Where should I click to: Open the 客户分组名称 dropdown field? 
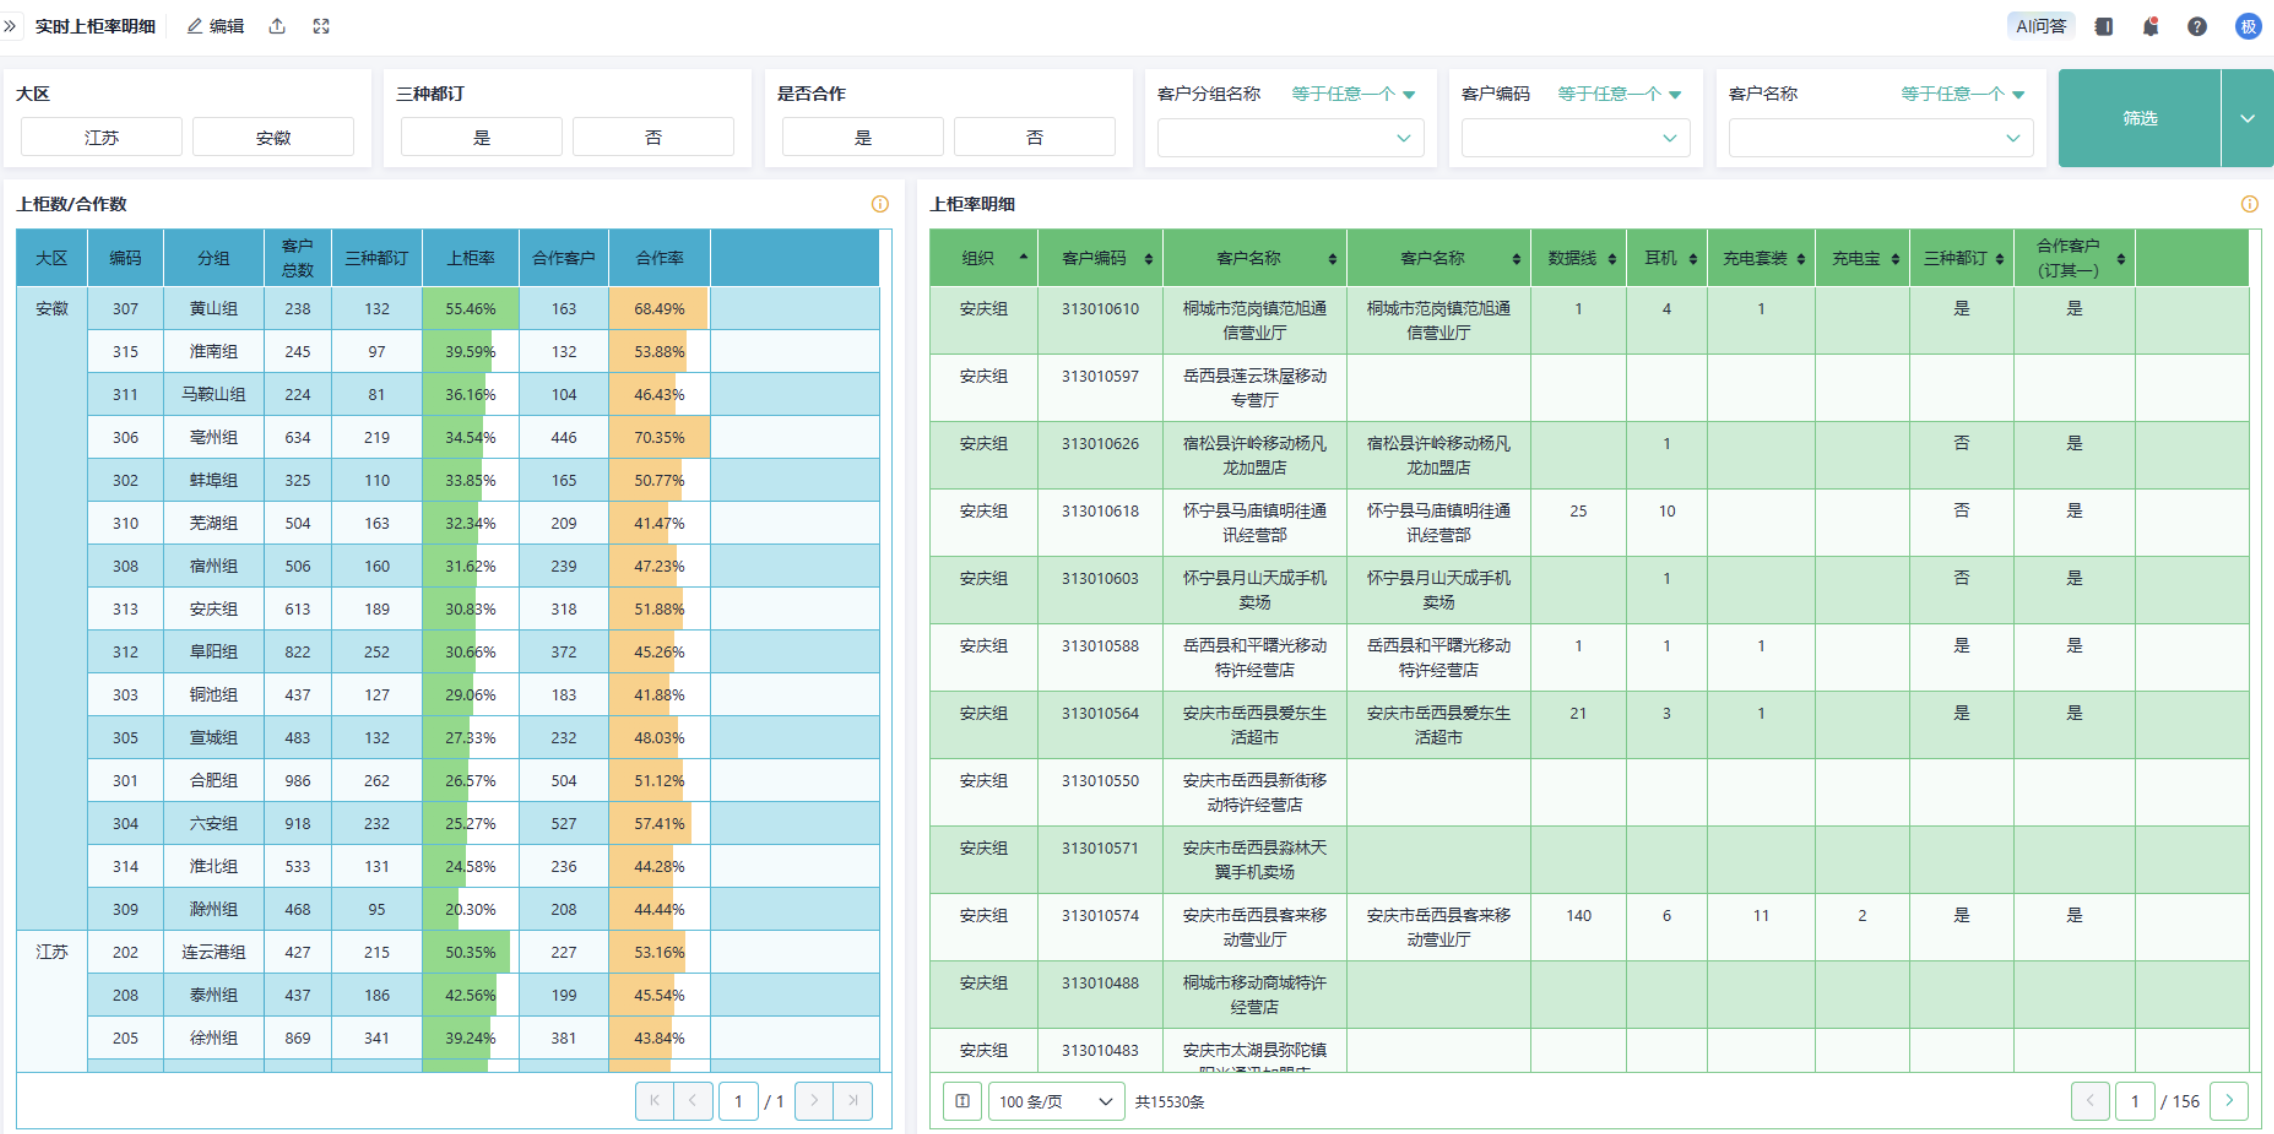pos(1289,138)
